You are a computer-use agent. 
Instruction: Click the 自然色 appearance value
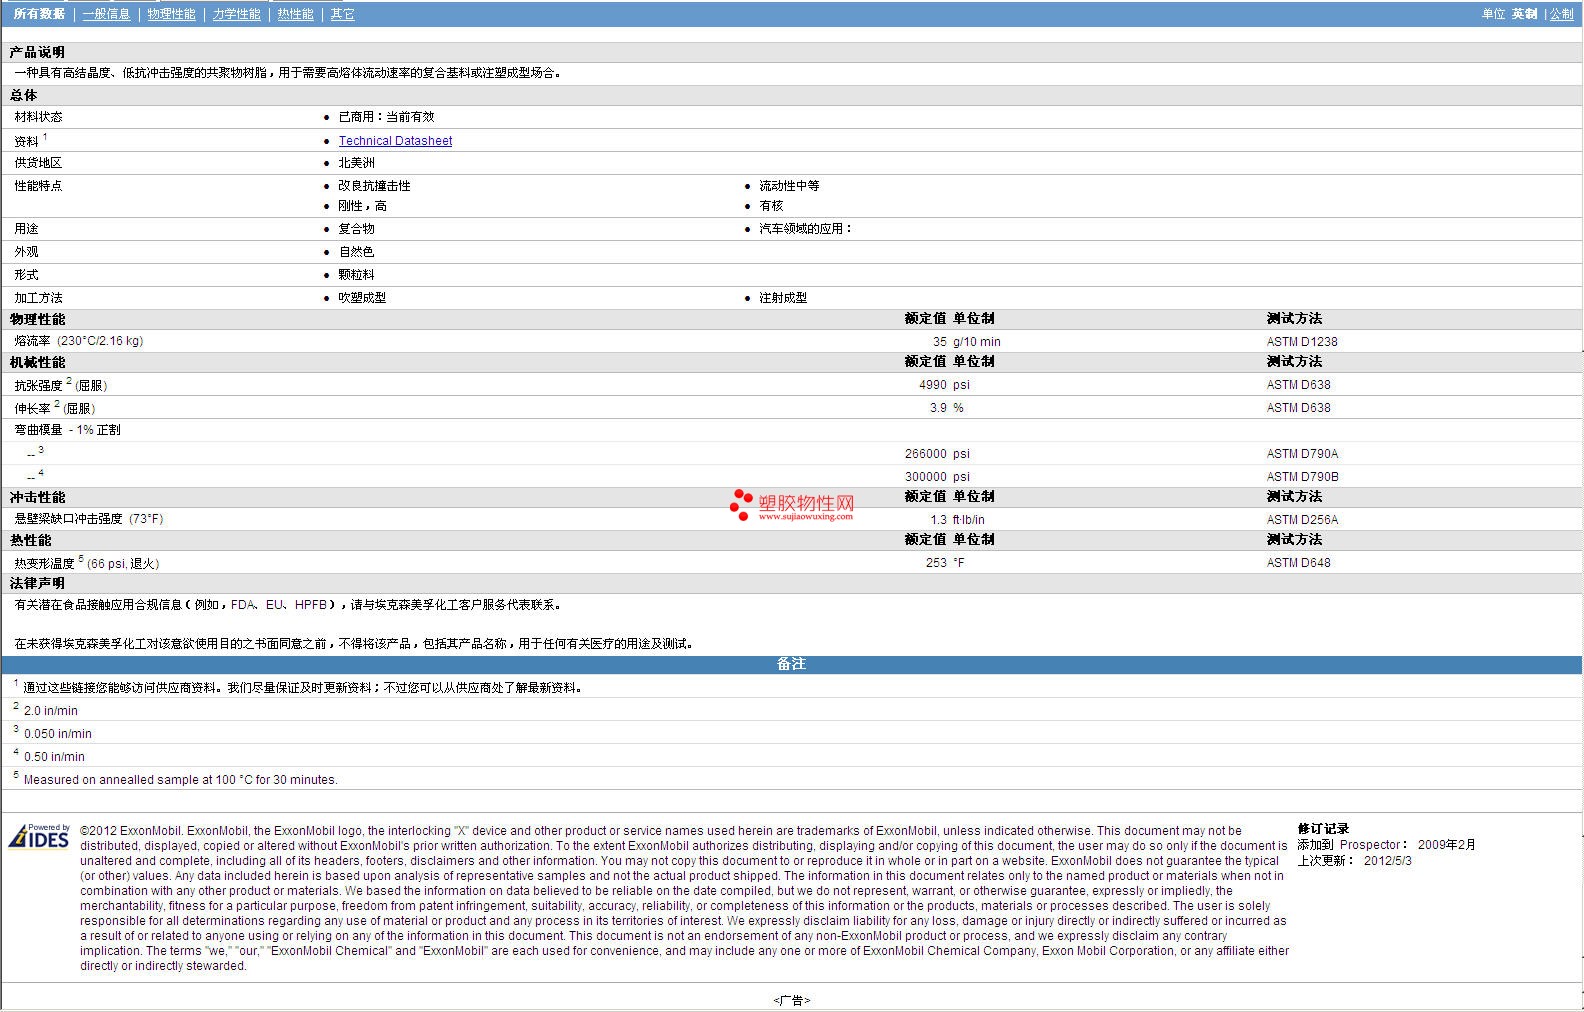356,252
